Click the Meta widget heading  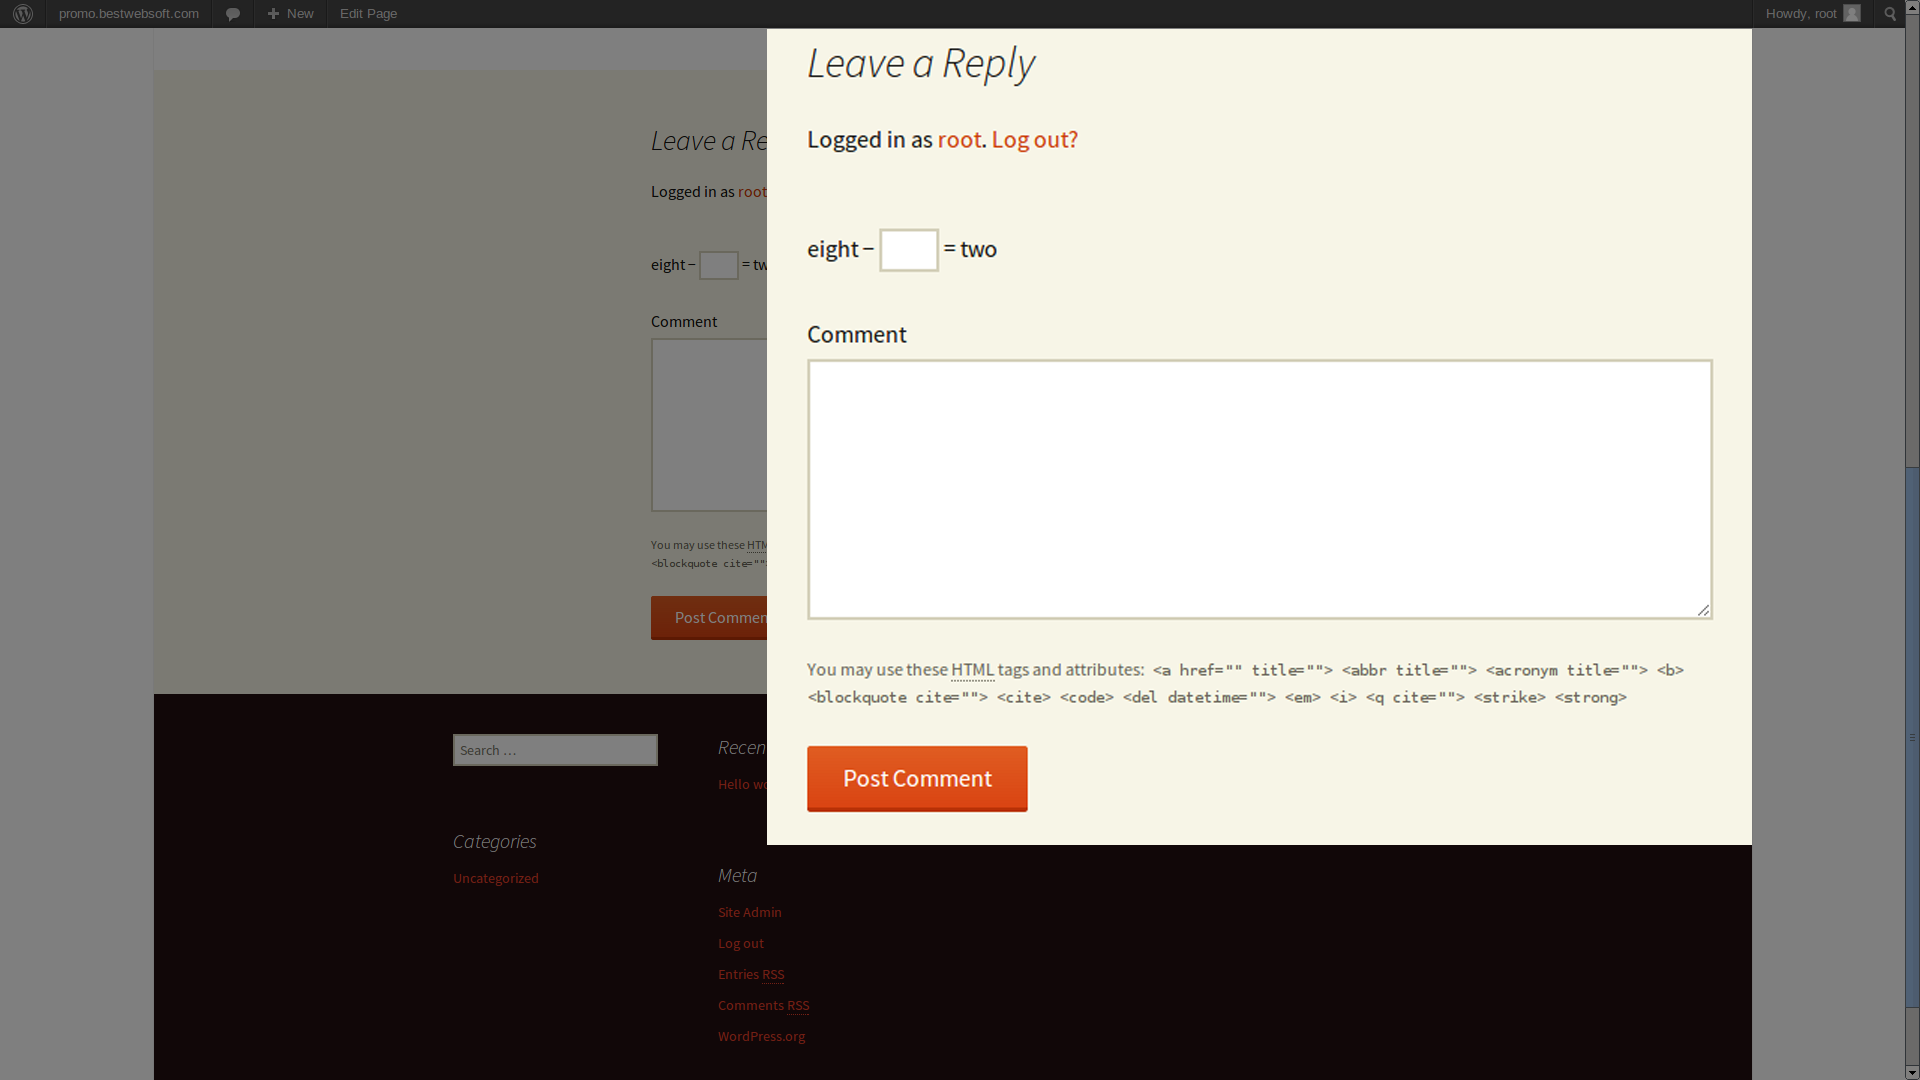click(x=738, y=875)
